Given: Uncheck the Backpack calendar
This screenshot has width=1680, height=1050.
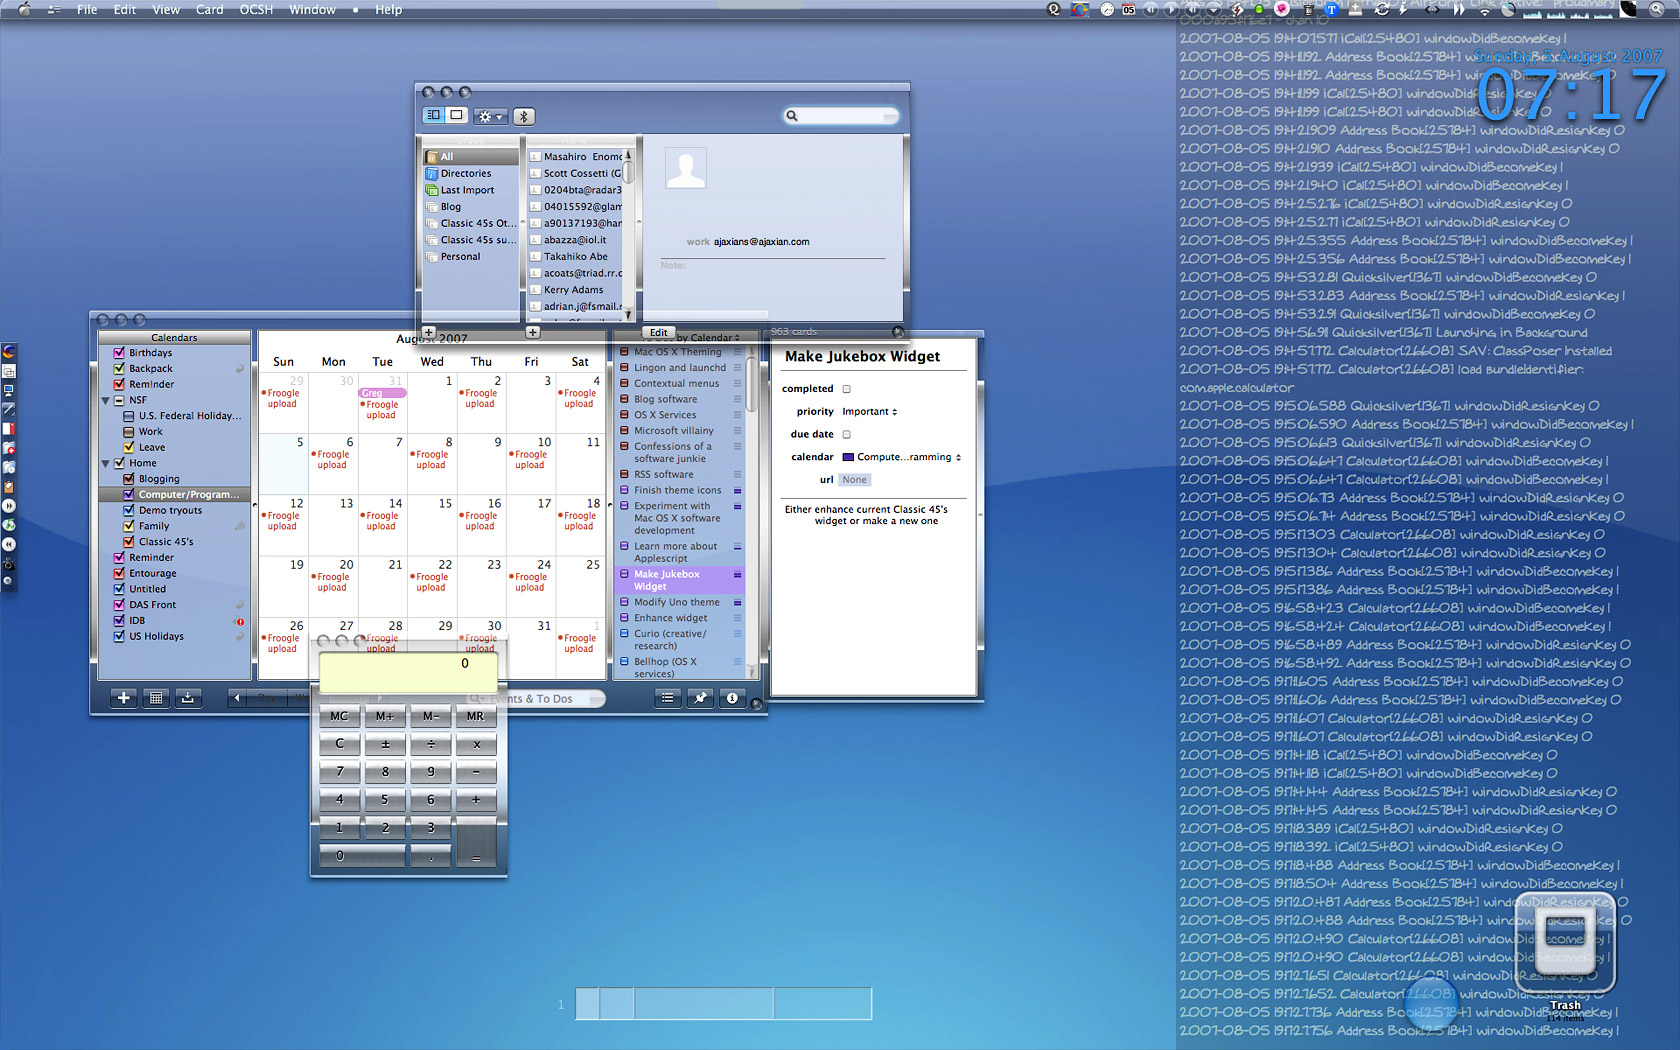Looking at the screenshot, I should [x=119, y=369].
